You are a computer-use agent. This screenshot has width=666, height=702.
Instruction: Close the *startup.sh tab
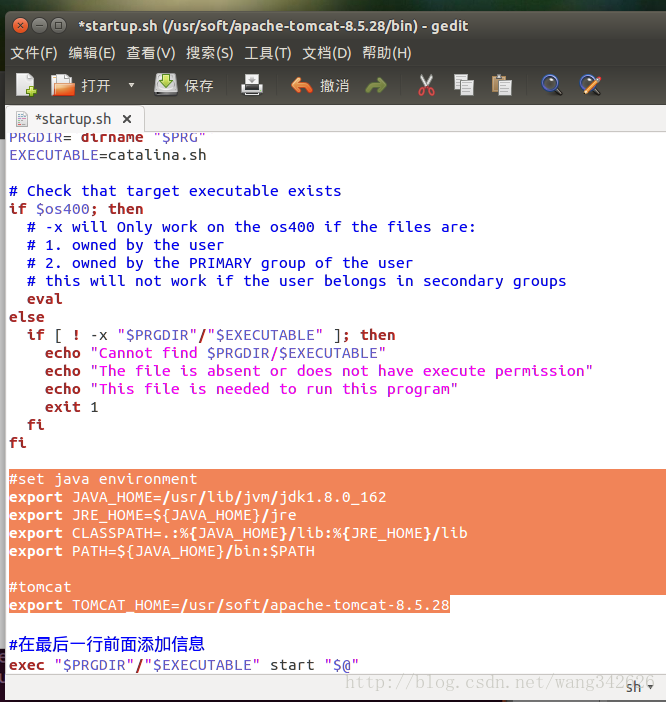(x=127, y=119)
